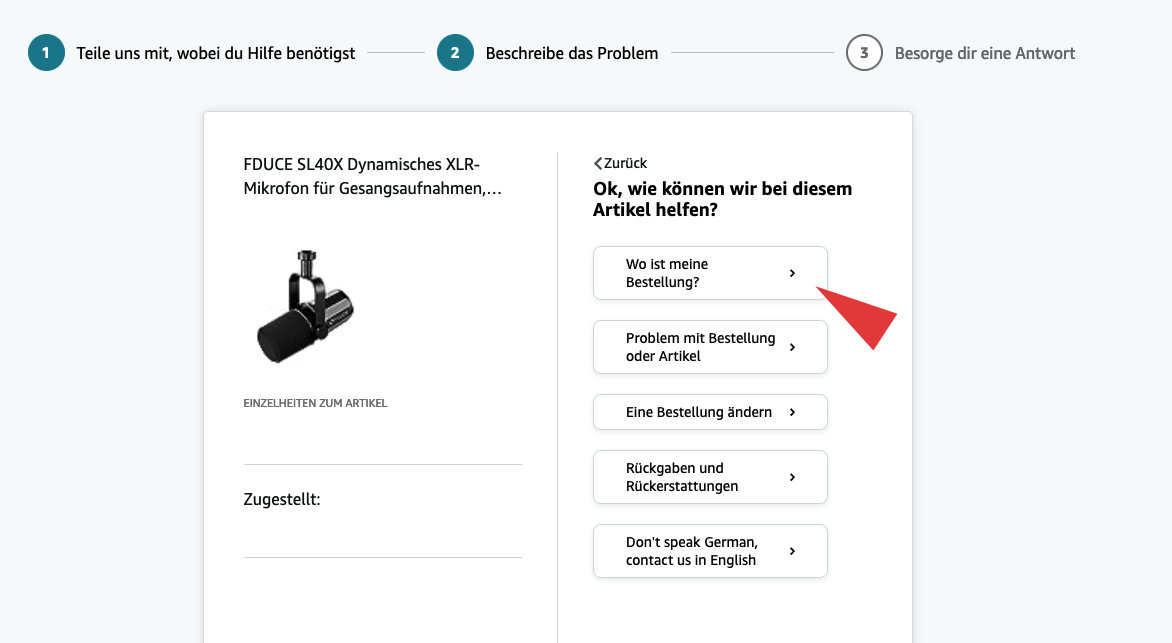Click the Zurück back arrow icon
The width and height of the screenshot is (1172, 643).
point(598,163)
